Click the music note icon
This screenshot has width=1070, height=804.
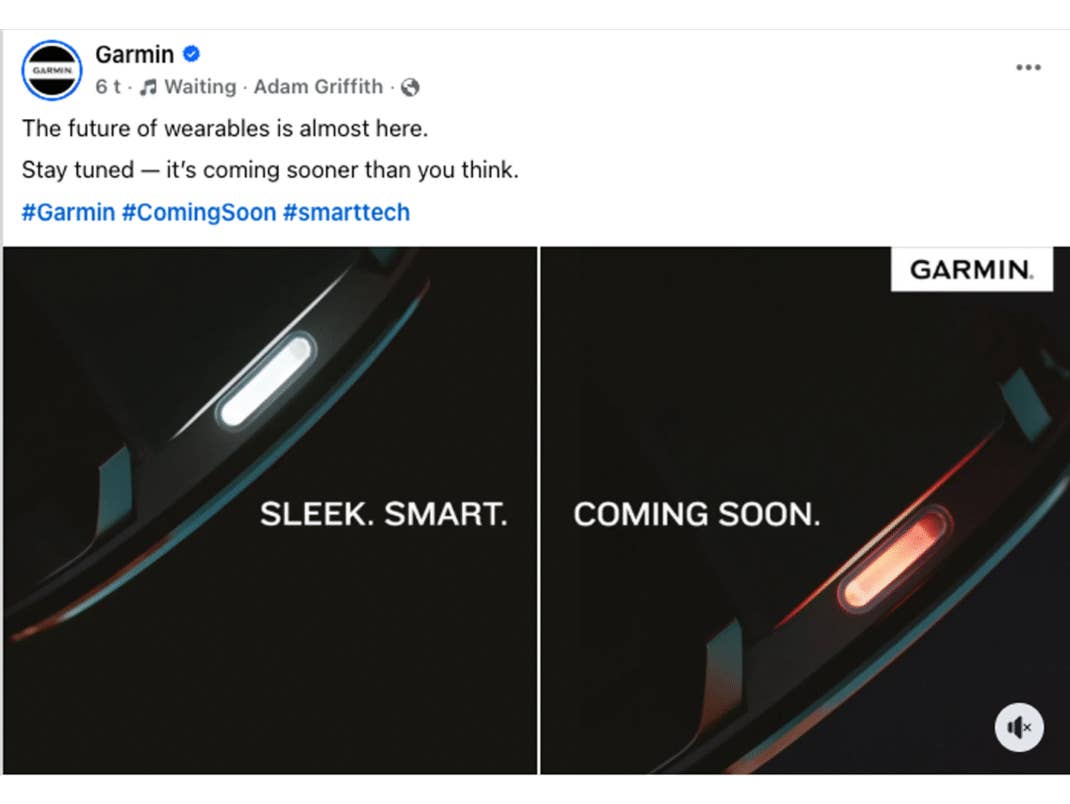tap(148, 87)
